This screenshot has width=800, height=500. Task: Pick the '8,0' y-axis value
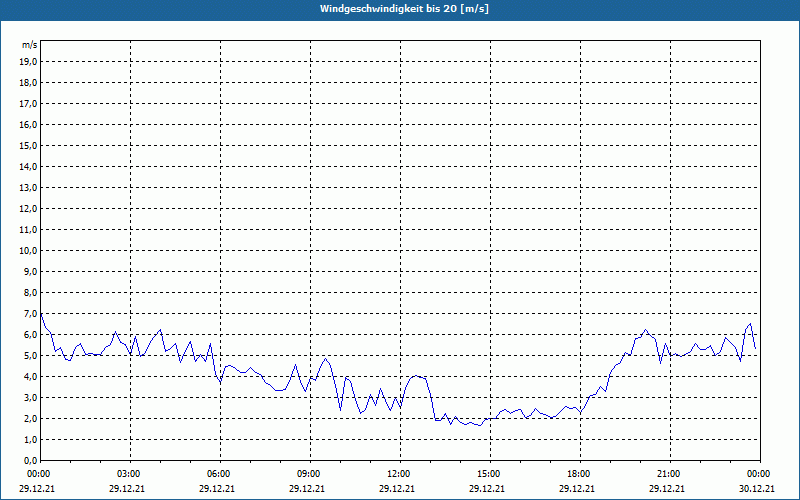coord(31,292)
